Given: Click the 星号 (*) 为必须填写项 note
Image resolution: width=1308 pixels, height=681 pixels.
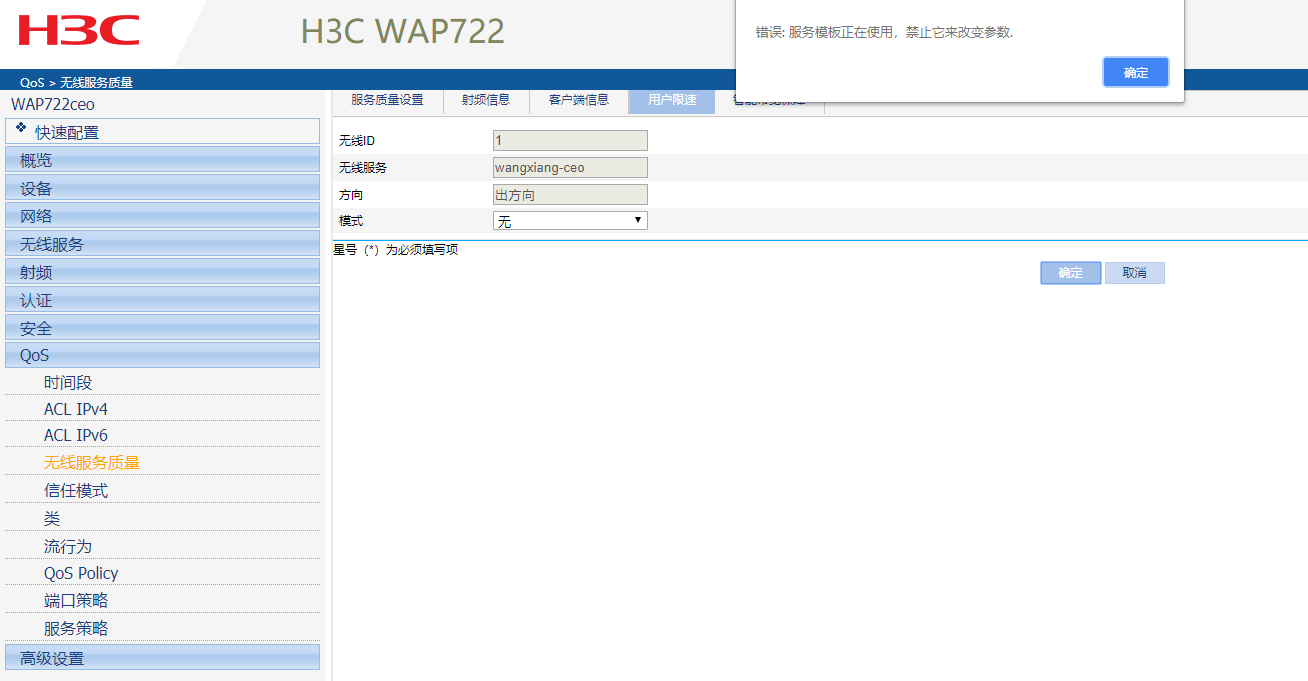Looking at the screenshot, I should [395, 250].
